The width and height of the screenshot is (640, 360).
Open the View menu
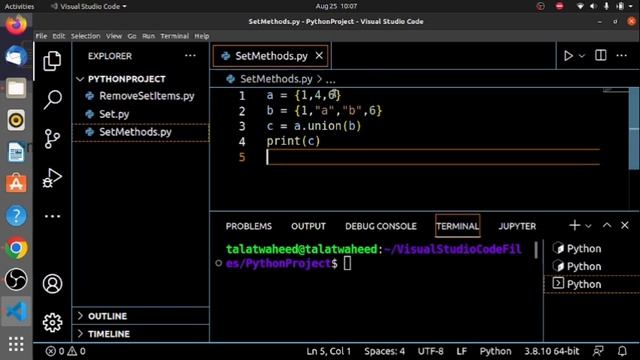[114, 36]
